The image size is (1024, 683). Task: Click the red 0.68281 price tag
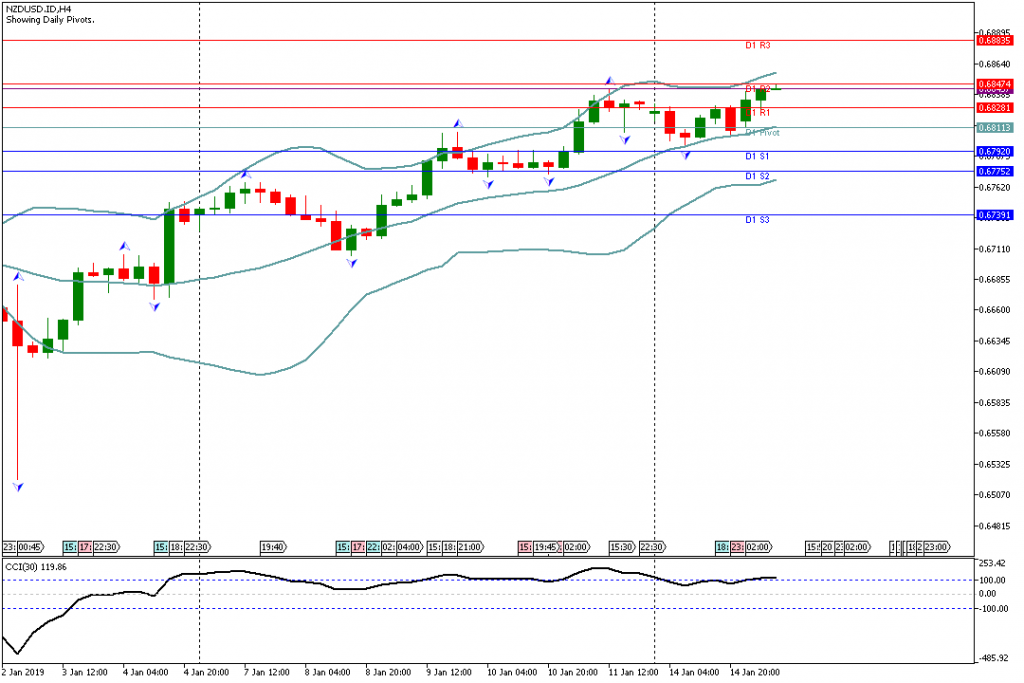[994, 107]
